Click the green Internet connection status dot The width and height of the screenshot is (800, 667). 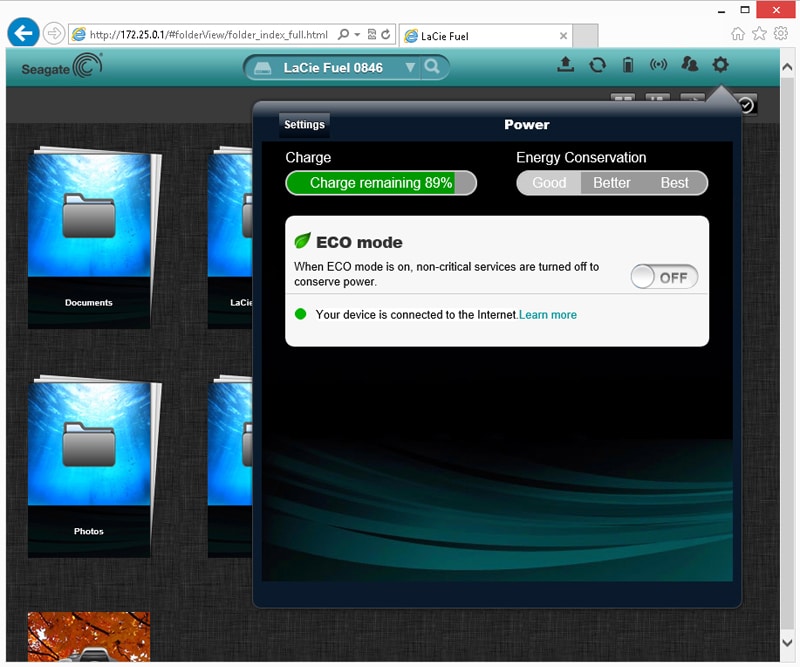[x=301, y=314]
